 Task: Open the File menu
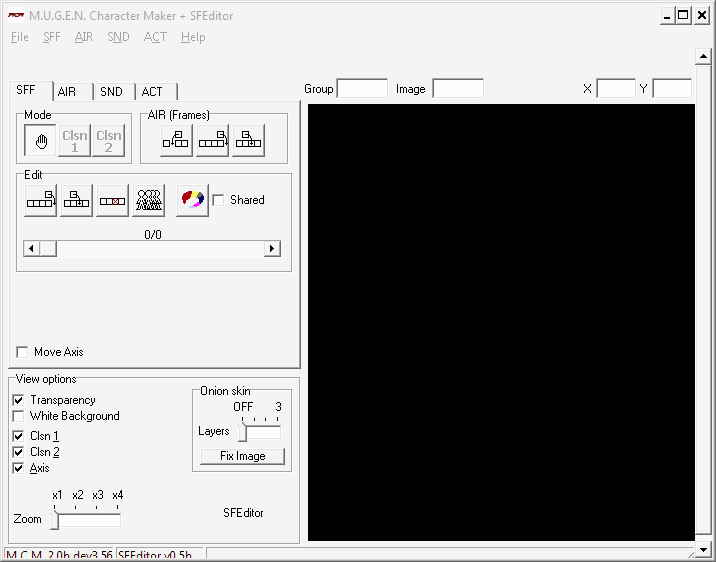point(20,37)
